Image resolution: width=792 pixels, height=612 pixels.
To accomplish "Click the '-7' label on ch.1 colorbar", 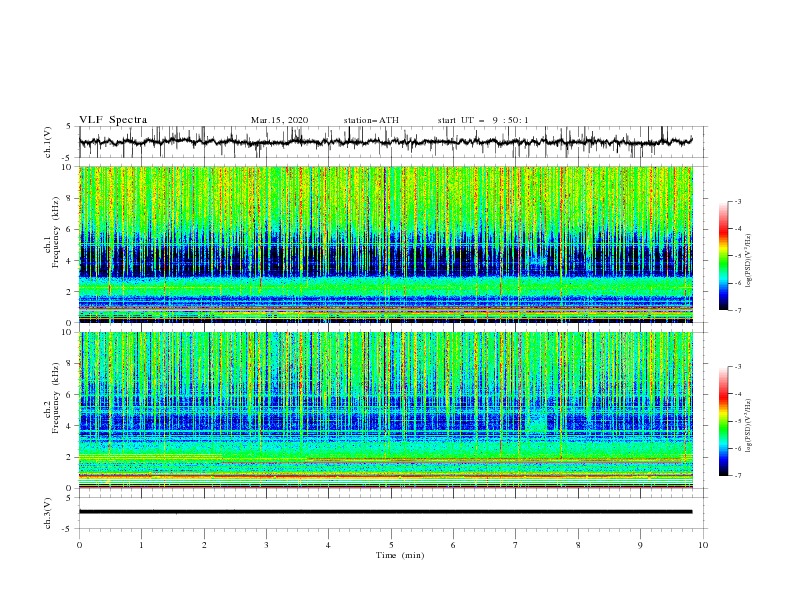I will 738,310.
